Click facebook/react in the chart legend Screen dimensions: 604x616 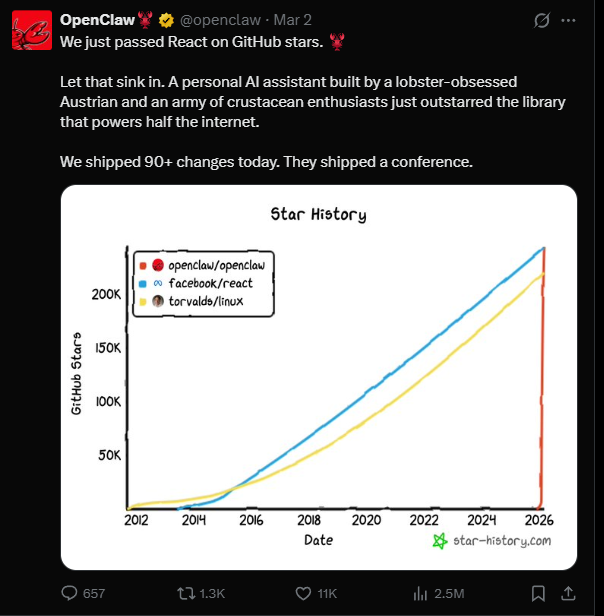coord(210,283)
